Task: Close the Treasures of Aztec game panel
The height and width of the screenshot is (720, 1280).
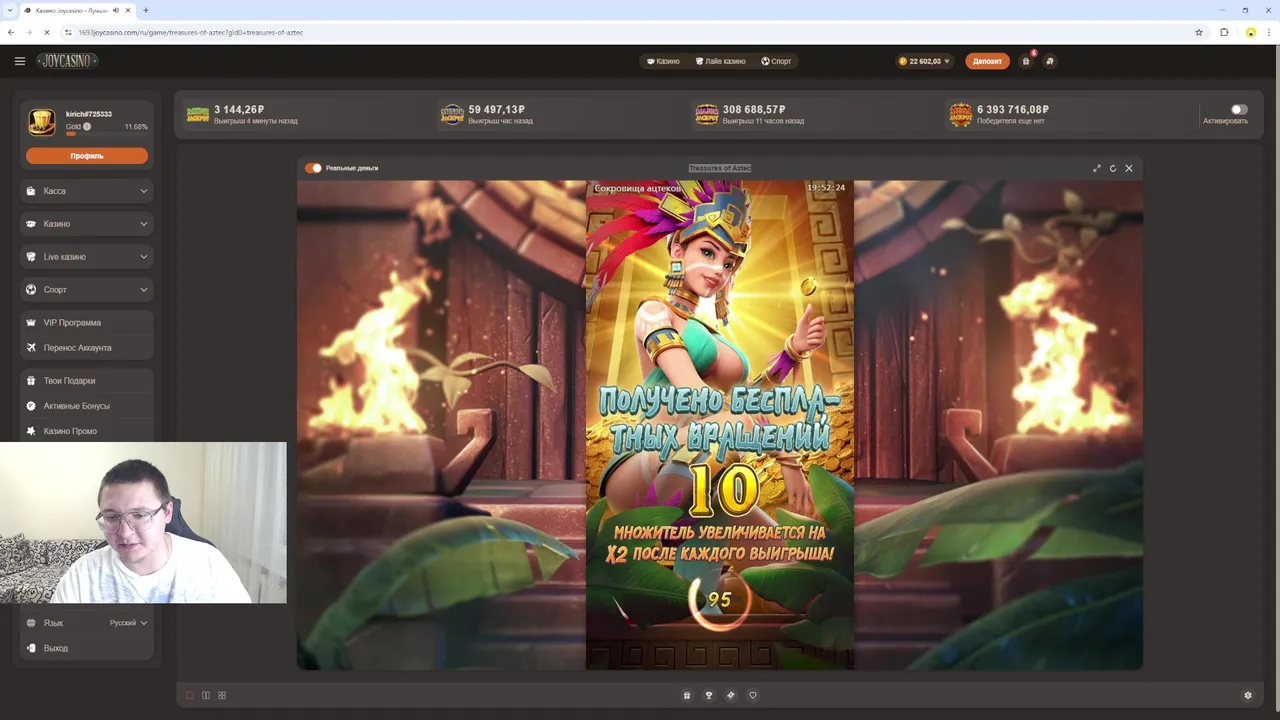Action: click(x=1129, y=168)
